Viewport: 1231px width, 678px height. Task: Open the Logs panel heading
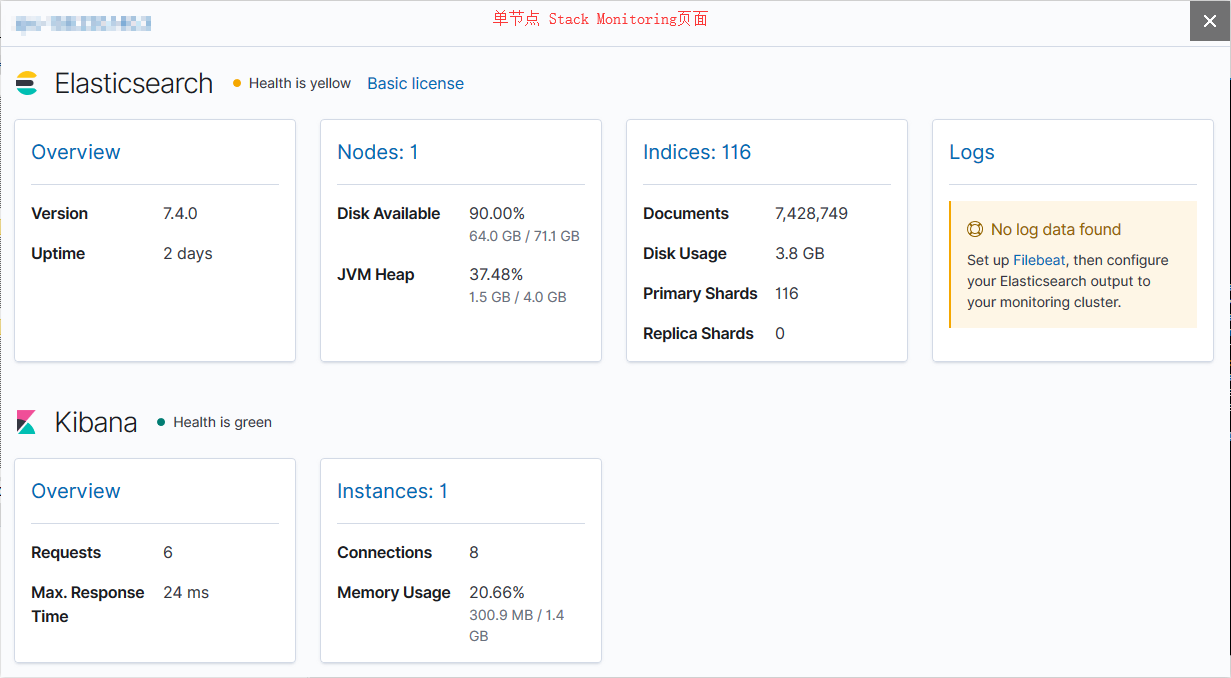[971, 152]
